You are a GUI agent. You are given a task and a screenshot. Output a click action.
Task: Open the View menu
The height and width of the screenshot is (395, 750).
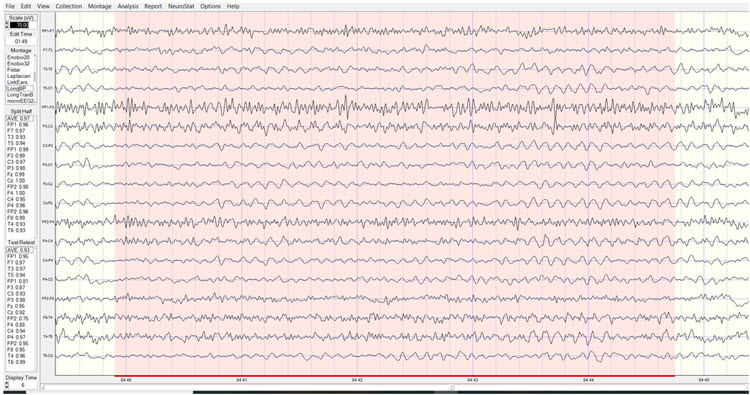(43, 6)
